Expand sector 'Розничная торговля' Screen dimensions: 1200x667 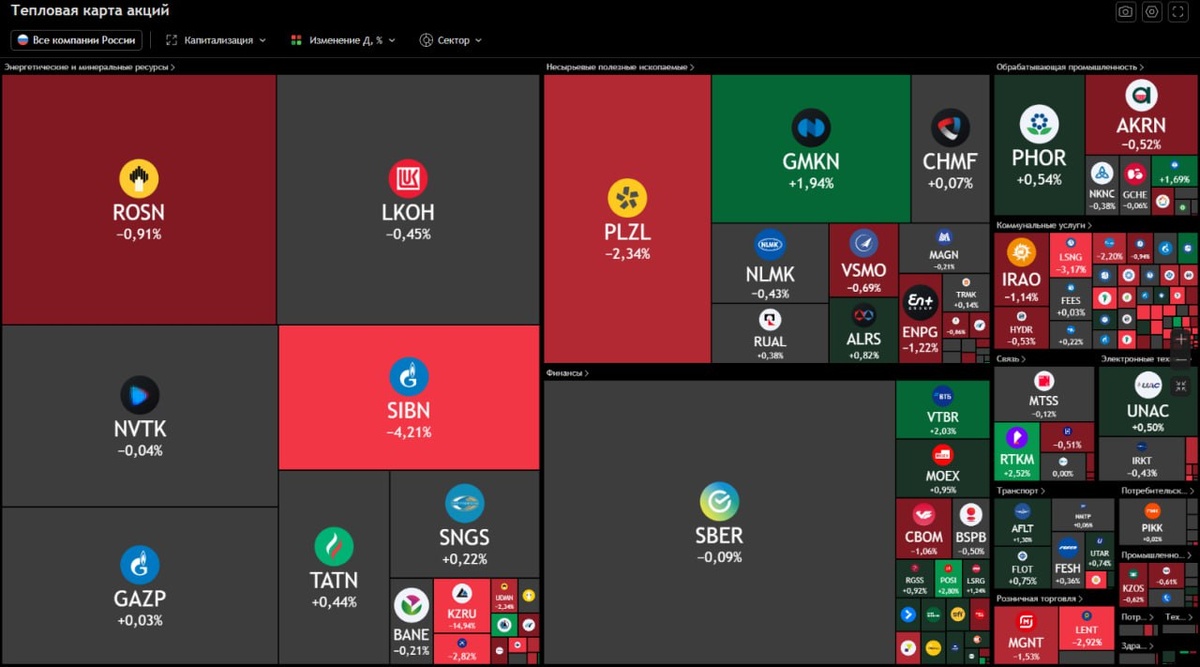click(1040, 598)
